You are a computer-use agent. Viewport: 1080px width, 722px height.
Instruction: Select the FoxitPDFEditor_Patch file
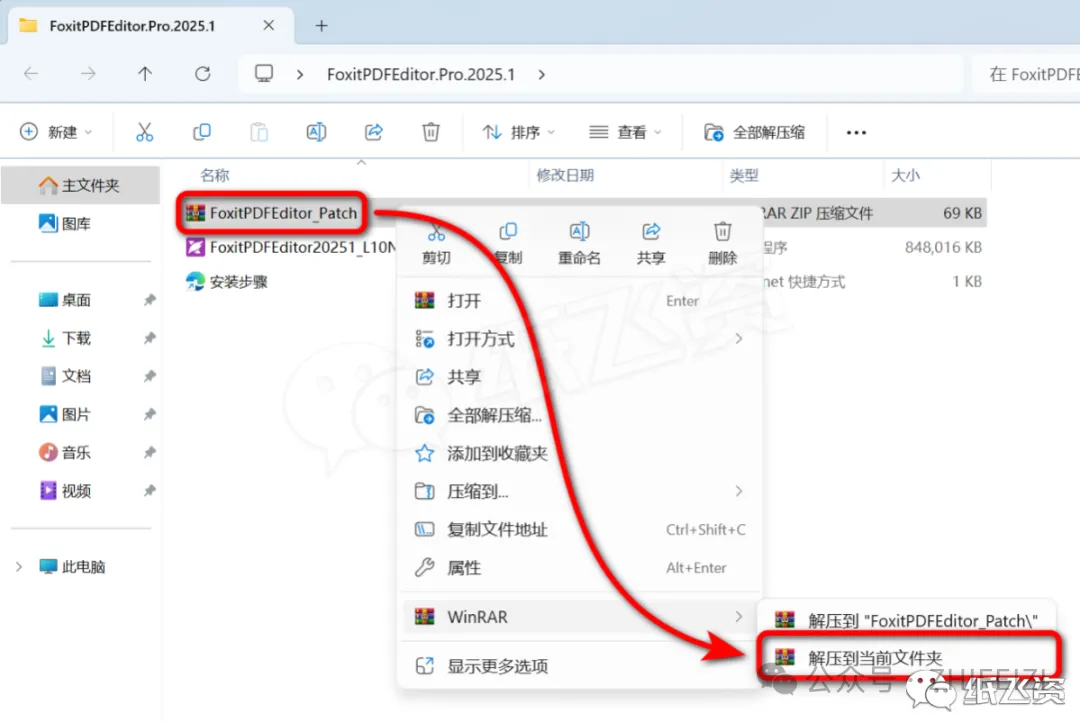(272, 213)
